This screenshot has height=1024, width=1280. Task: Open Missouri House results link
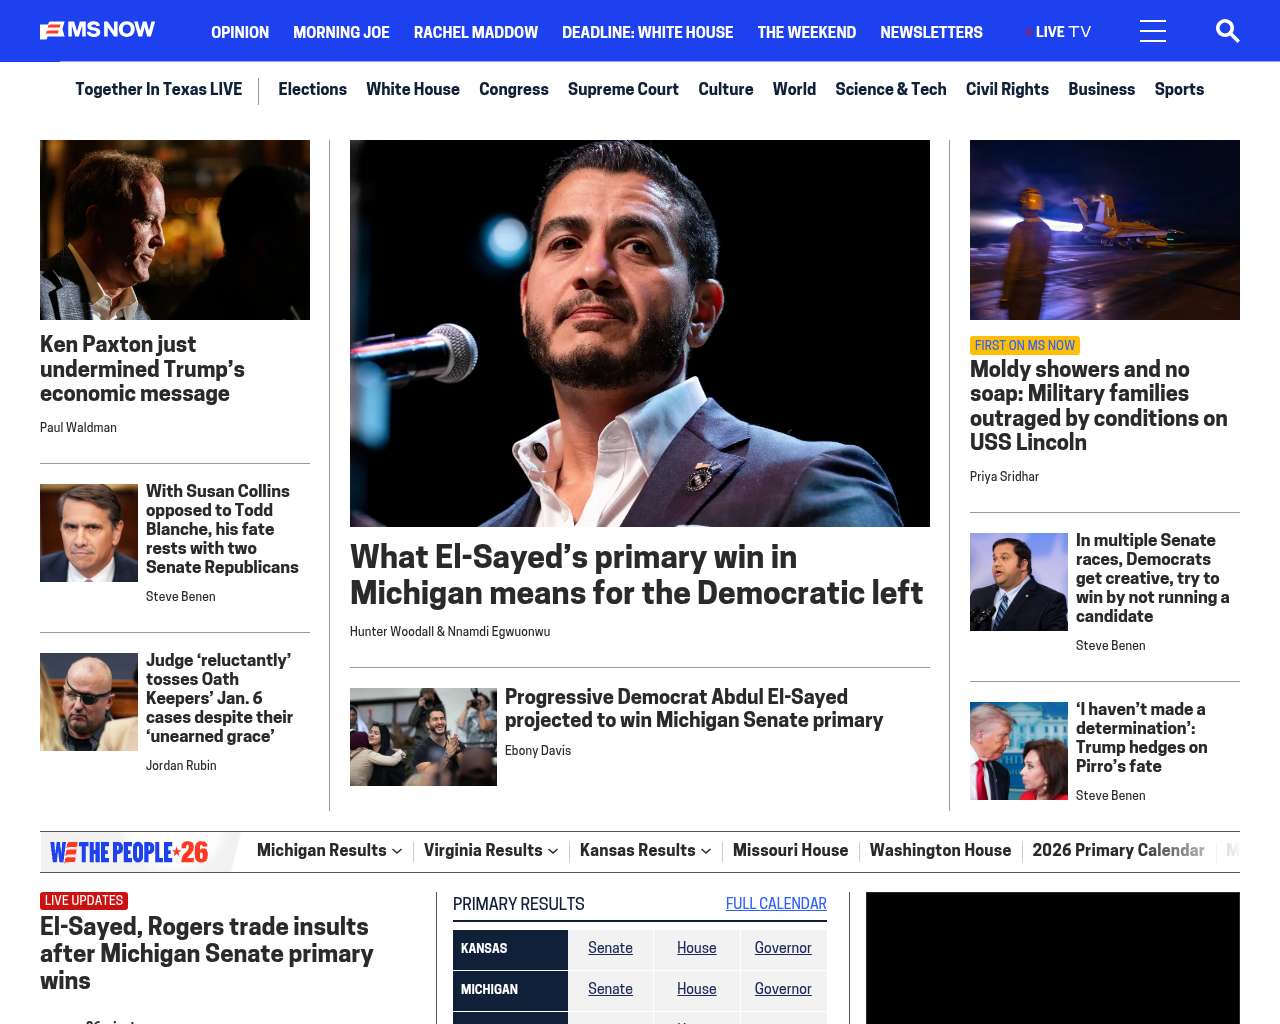pos(790,851)
